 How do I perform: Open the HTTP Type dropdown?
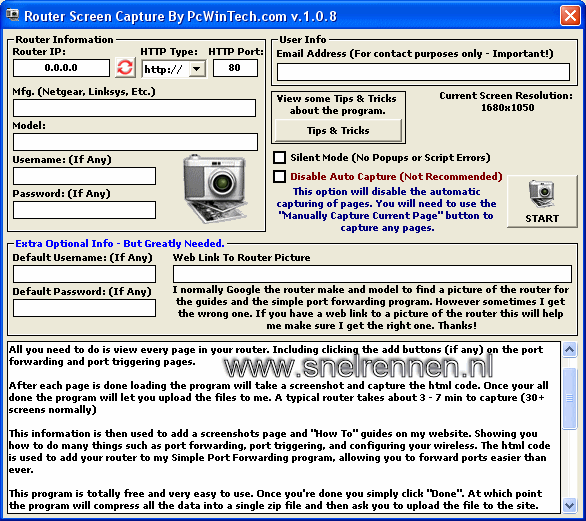(197, 69)
